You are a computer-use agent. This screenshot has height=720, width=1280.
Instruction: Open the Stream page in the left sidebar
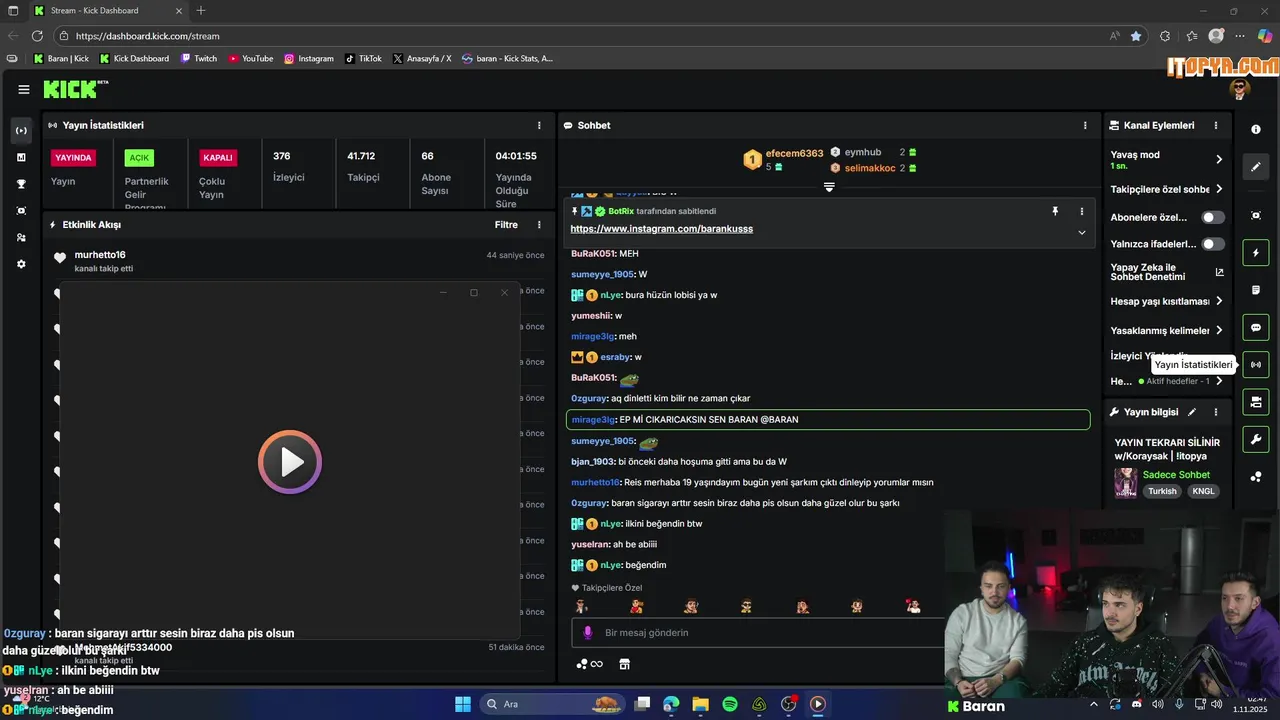21,130
